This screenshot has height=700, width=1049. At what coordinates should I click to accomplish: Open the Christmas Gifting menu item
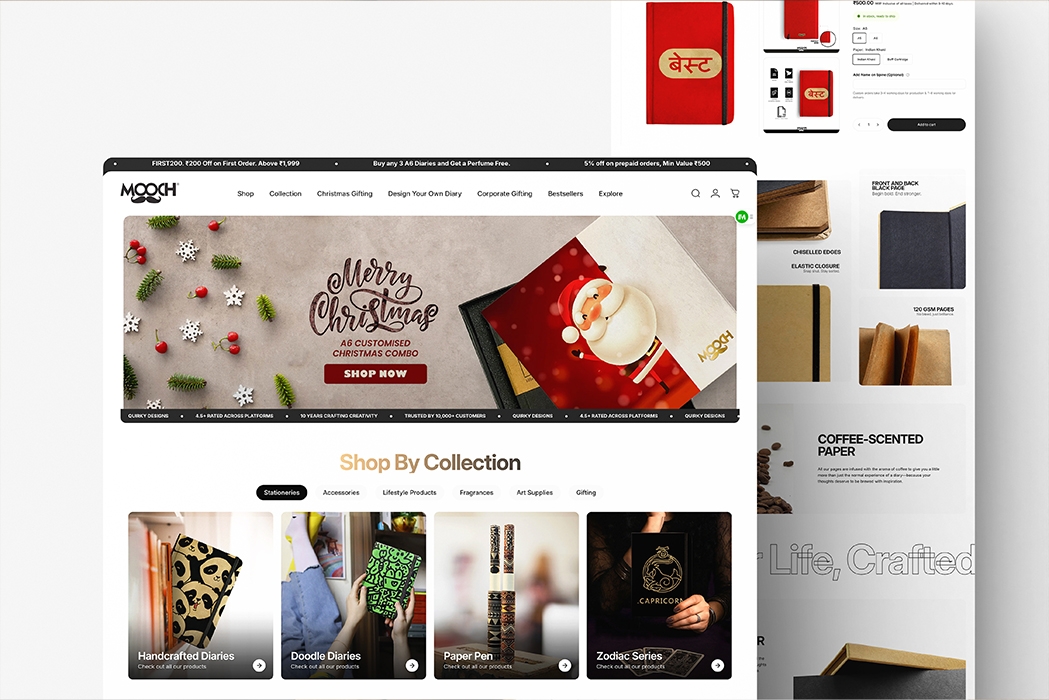pyautogui.click(x=345, y=193)
